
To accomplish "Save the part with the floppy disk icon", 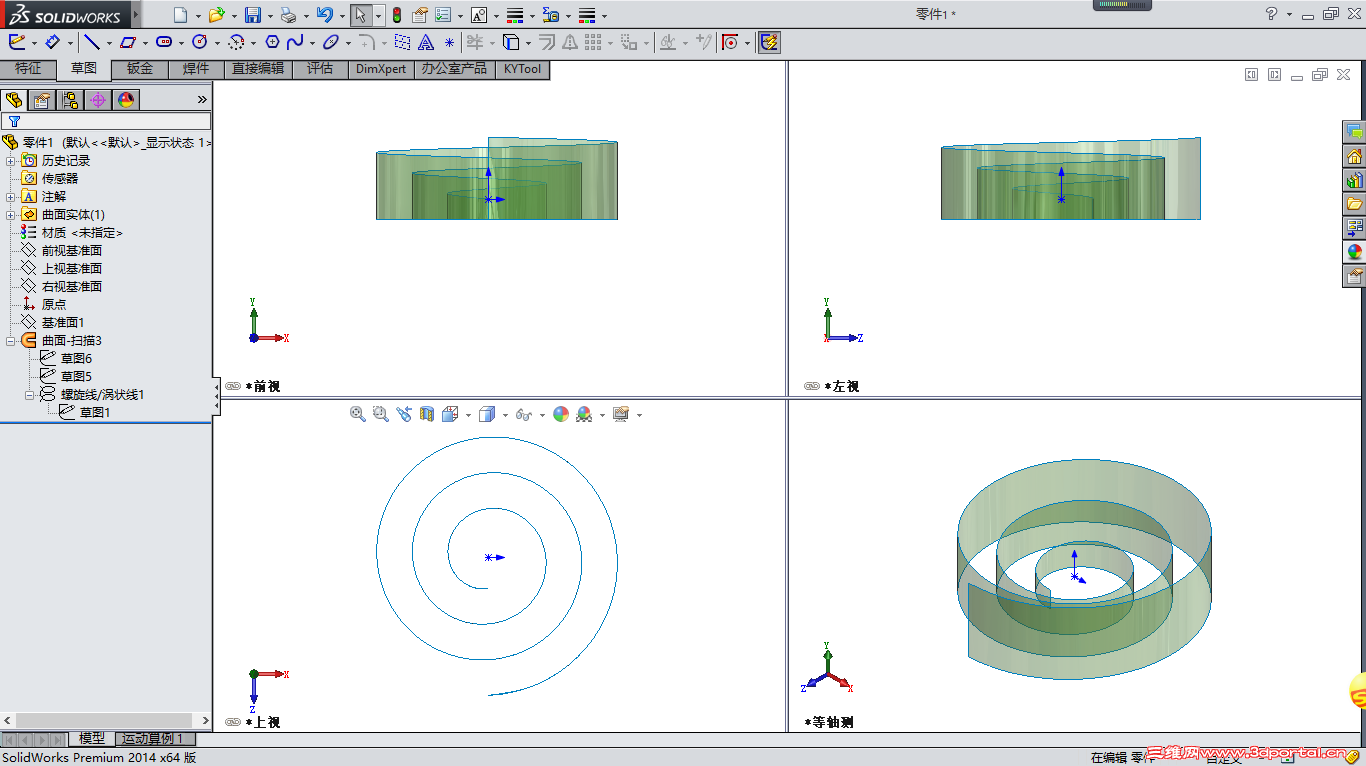I will 253,15.
